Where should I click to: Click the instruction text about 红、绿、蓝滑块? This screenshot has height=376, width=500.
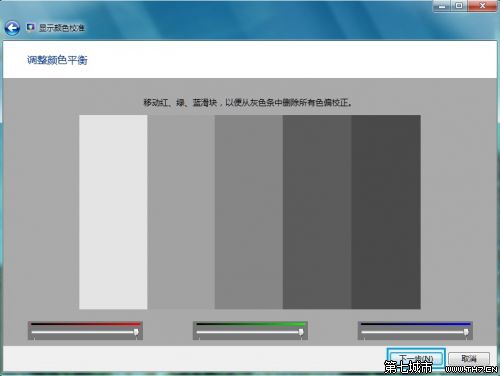(248, 102)
